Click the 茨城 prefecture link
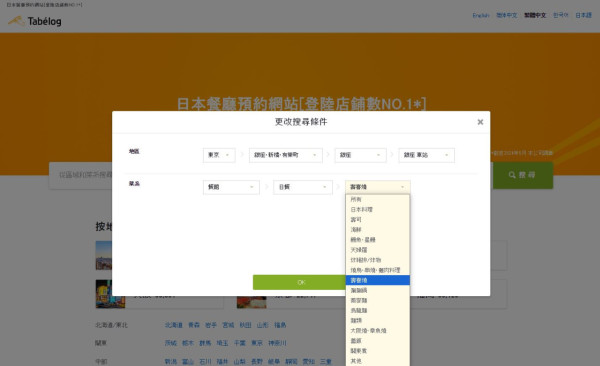Viewport: 600px width, 366px height. coord(171,343)
